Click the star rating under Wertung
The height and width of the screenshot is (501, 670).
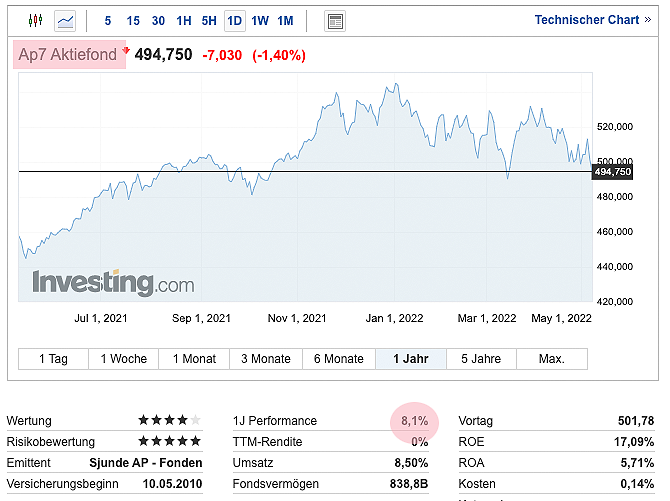[169, 421]
